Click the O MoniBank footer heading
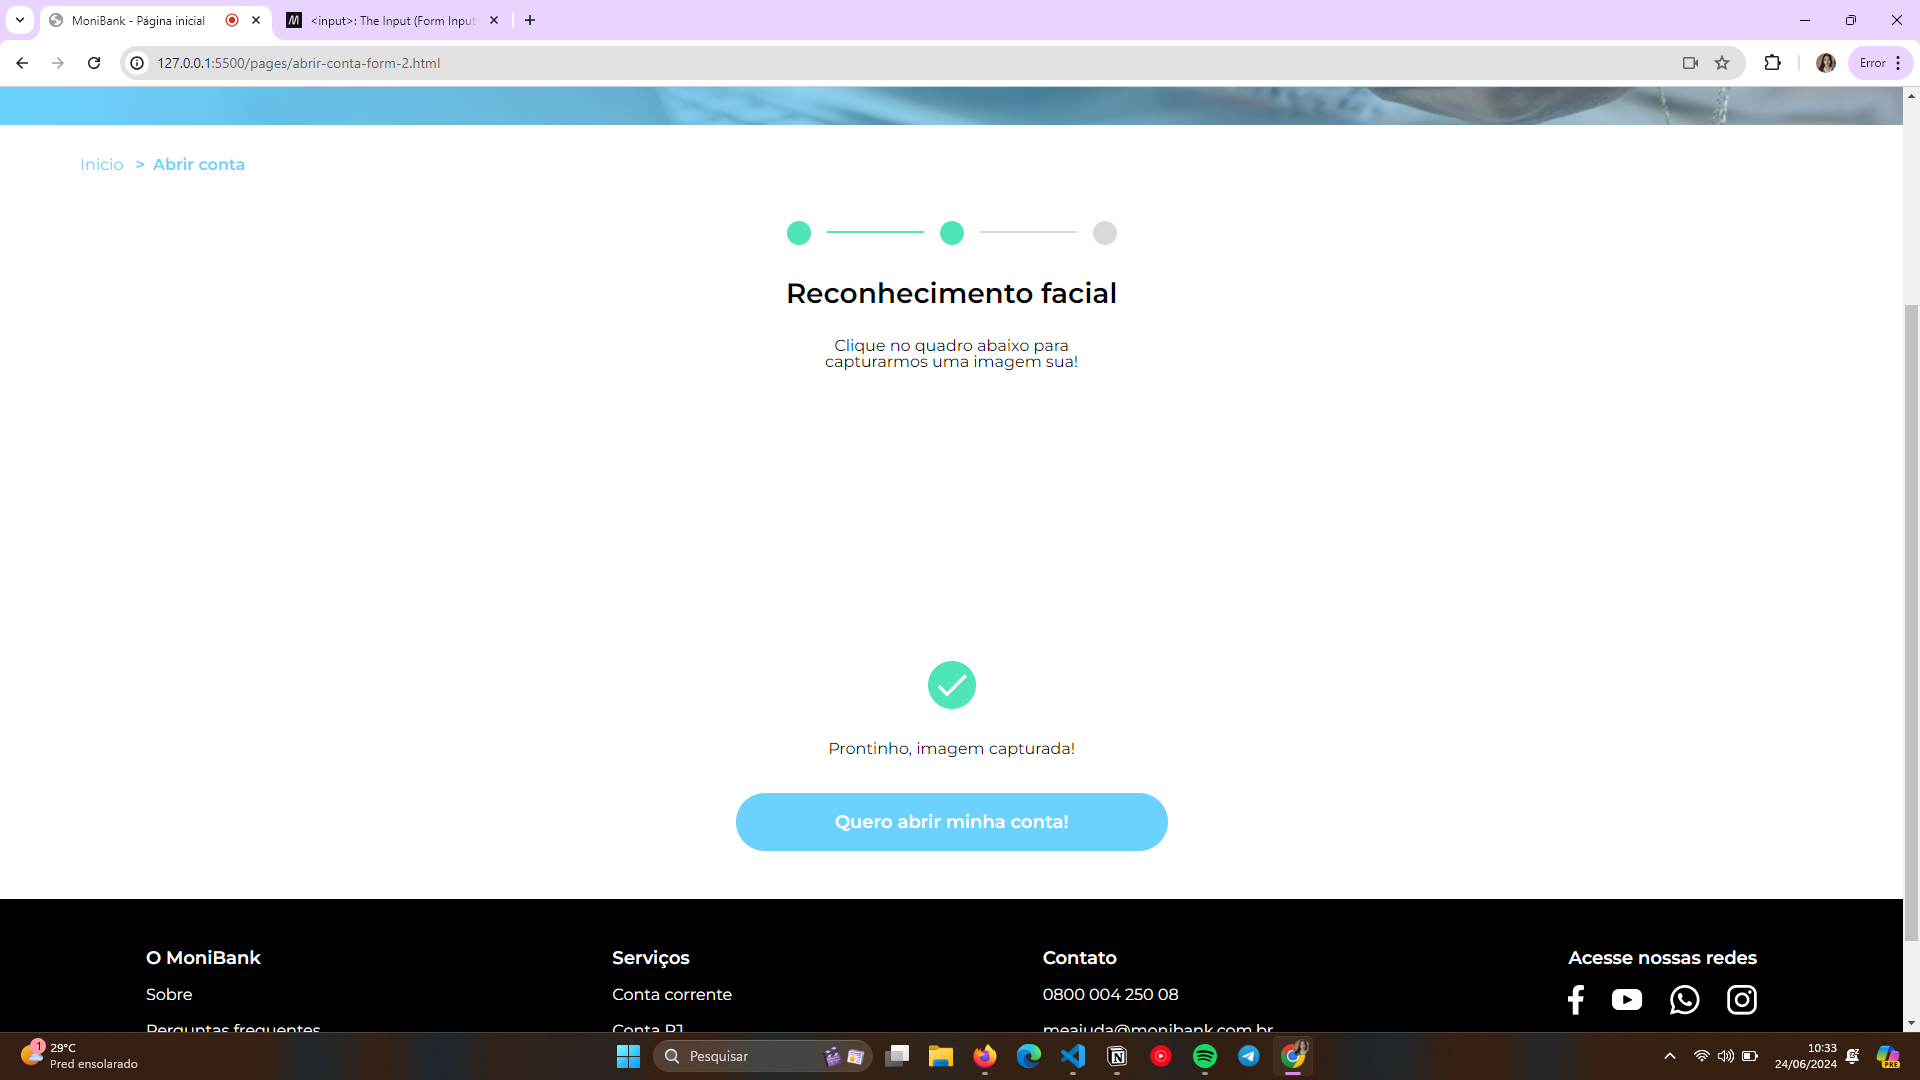Screen dimensions: 1920x1080 pyautogui.click(x=203, y=957)
